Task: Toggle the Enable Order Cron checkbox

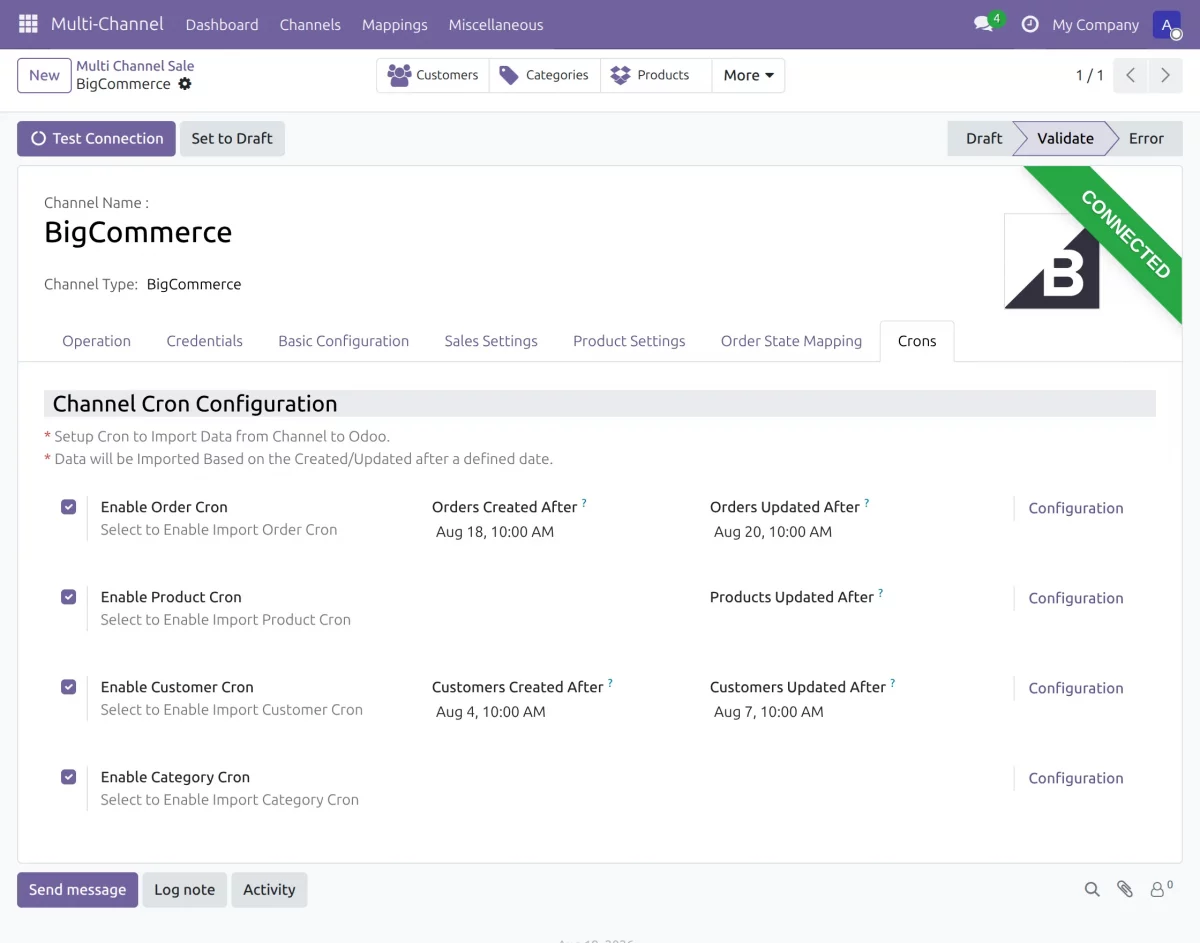Action: [x=68, y=507]
